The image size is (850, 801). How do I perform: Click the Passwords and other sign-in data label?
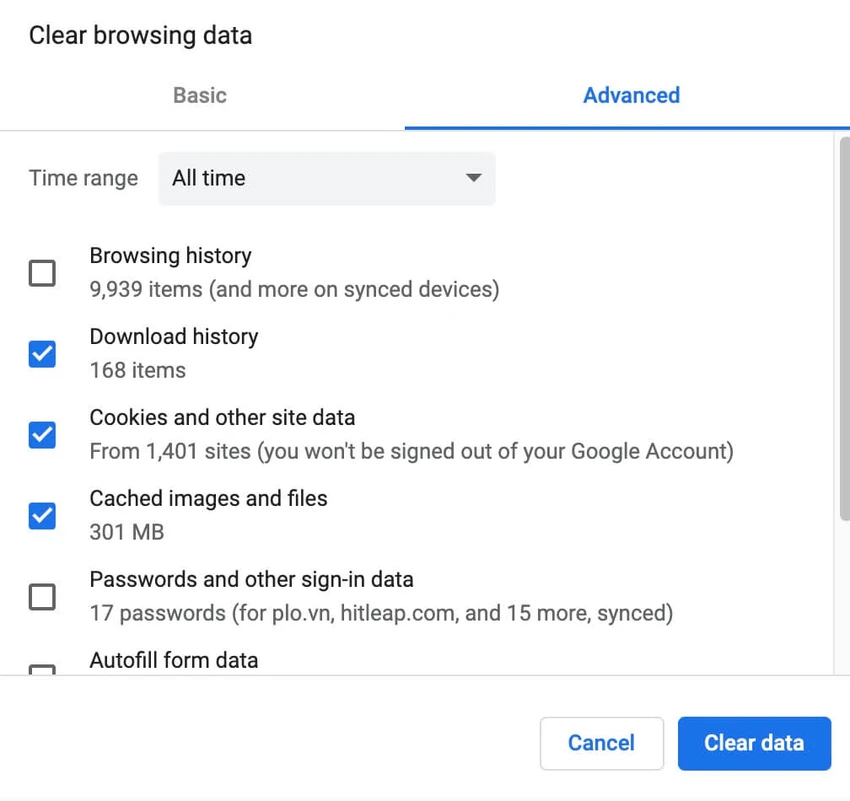(252, 579)
